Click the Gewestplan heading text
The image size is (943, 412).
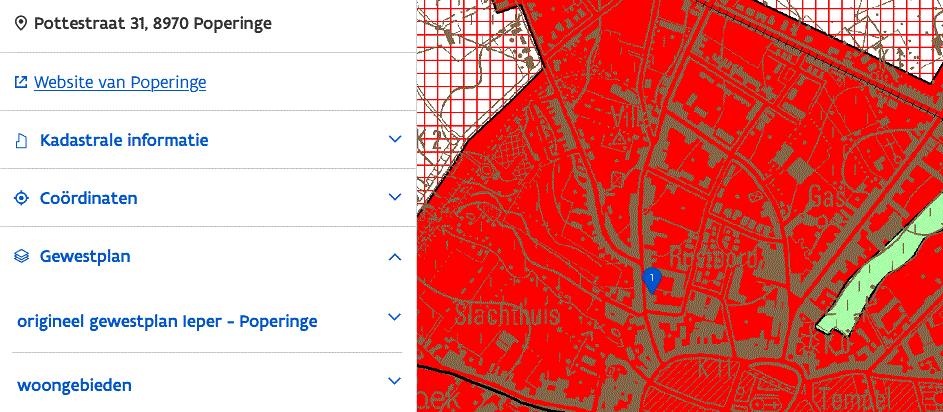tap(85, 257)
